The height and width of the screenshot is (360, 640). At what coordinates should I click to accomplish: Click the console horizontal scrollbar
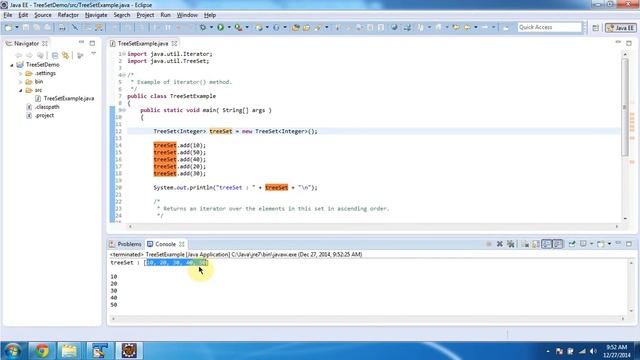pos(368,318)
